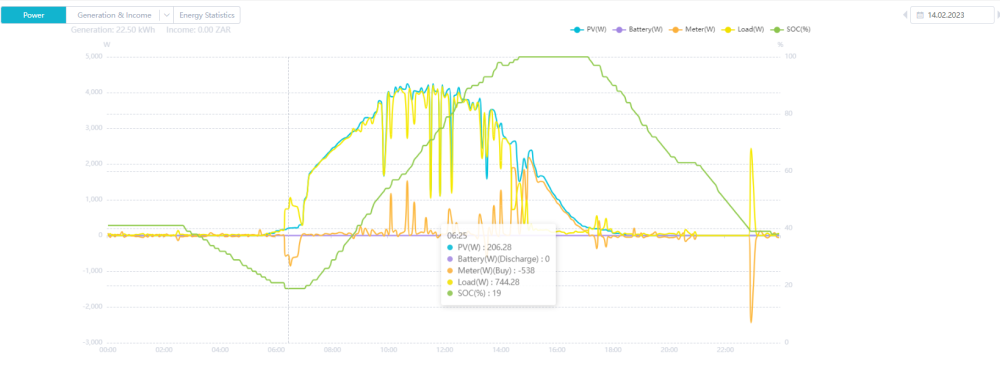Hide the Meter(W) legend series
Image resolution: width=1000 pixels, height=388 pixels.
tap(692, 29)
